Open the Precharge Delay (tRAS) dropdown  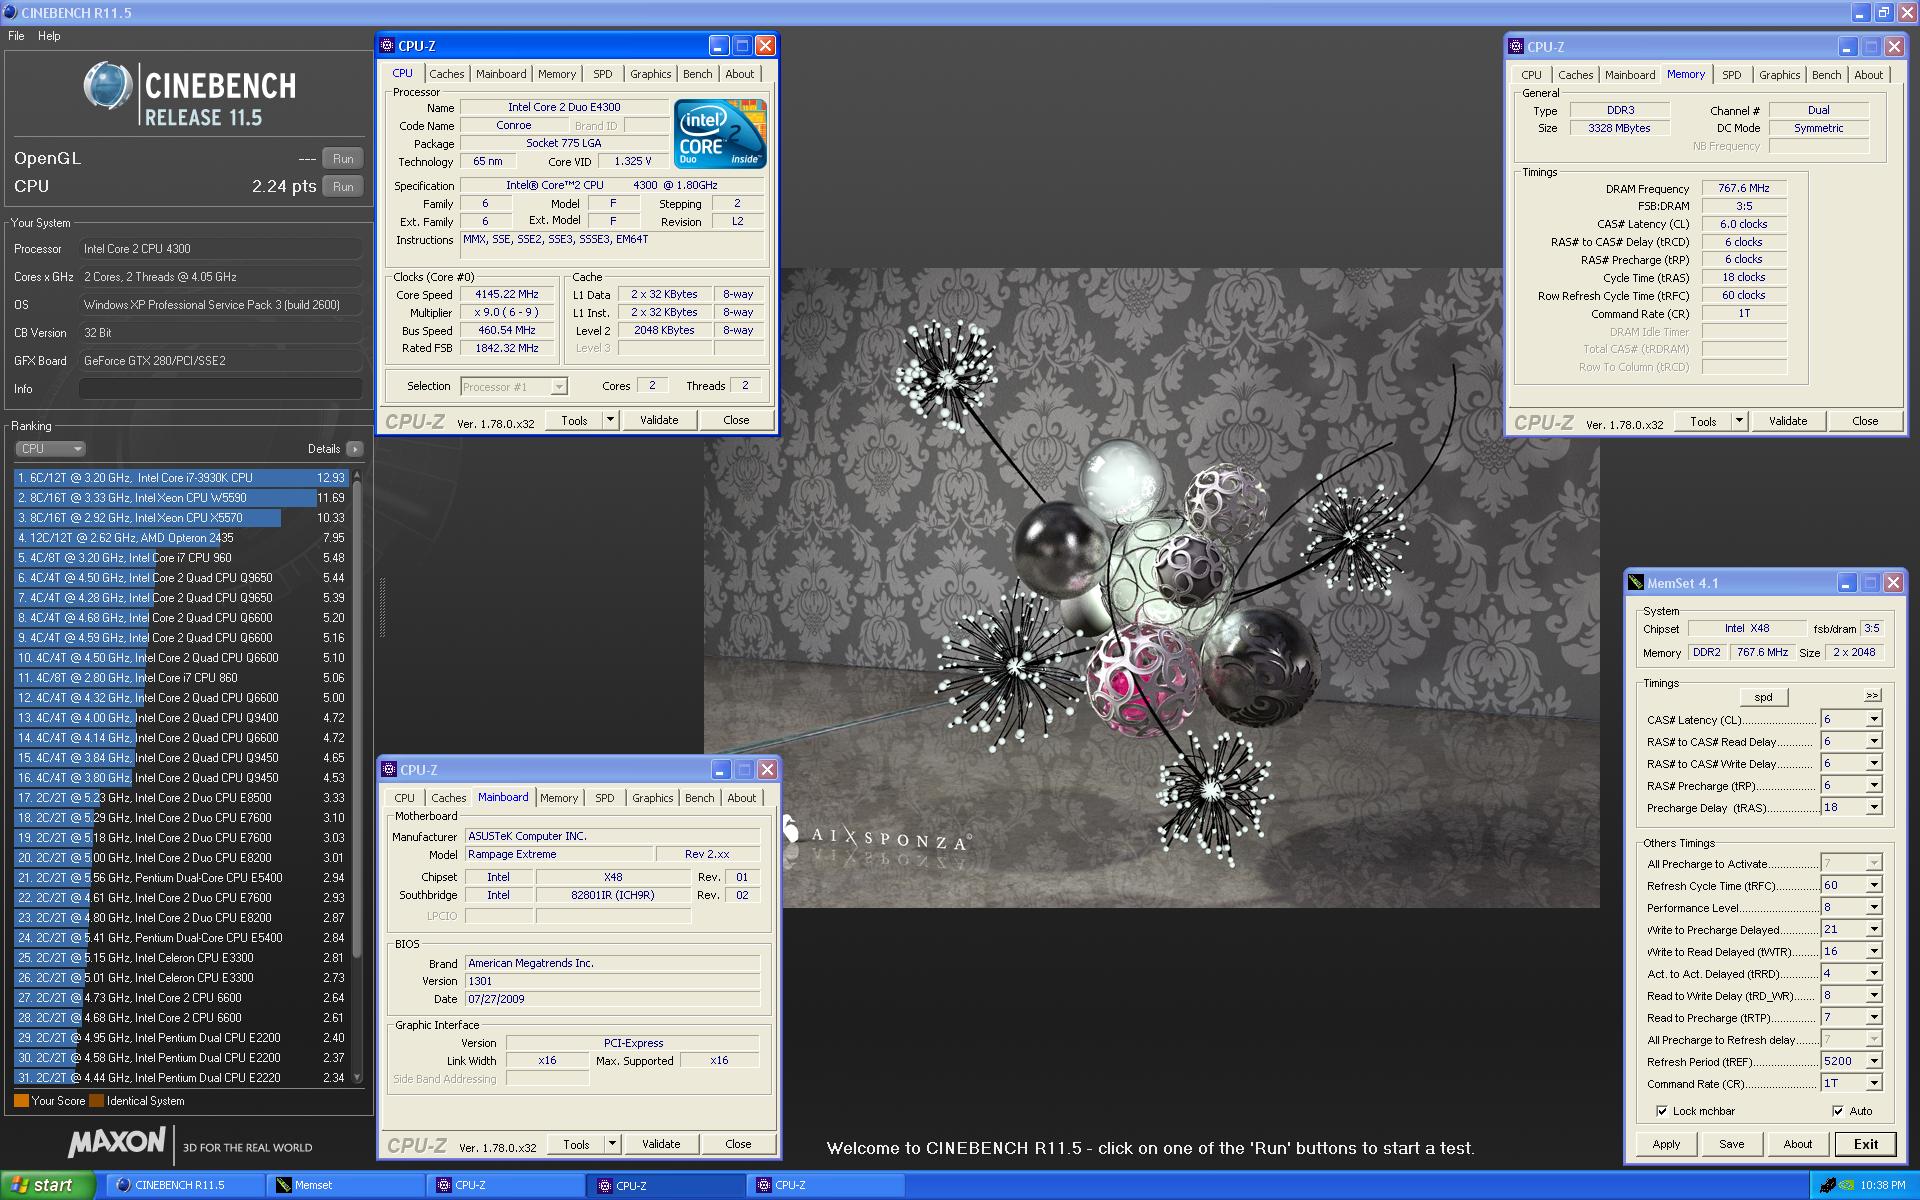tap(1874, 807)
